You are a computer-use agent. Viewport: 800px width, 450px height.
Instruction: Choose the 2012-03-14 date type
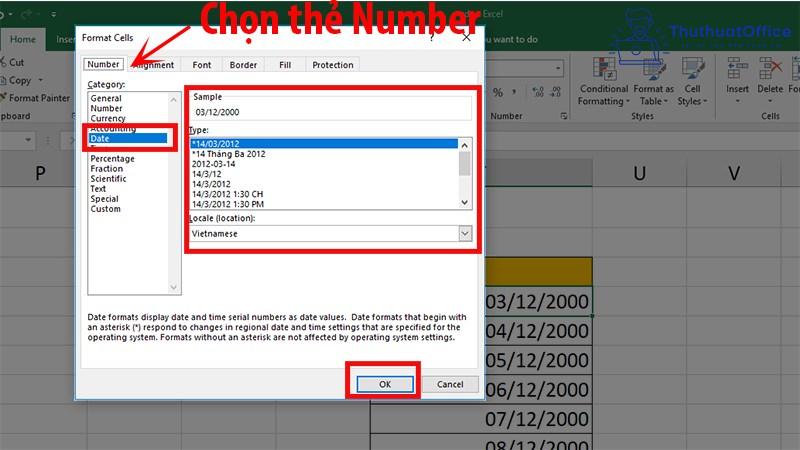324,164
